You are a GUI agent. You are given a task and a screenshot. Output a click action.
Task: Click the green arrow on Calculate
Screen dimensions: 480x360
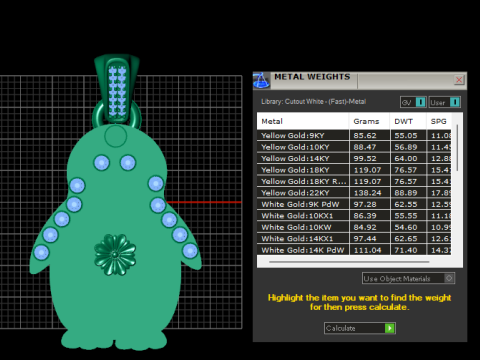point(389,328)
